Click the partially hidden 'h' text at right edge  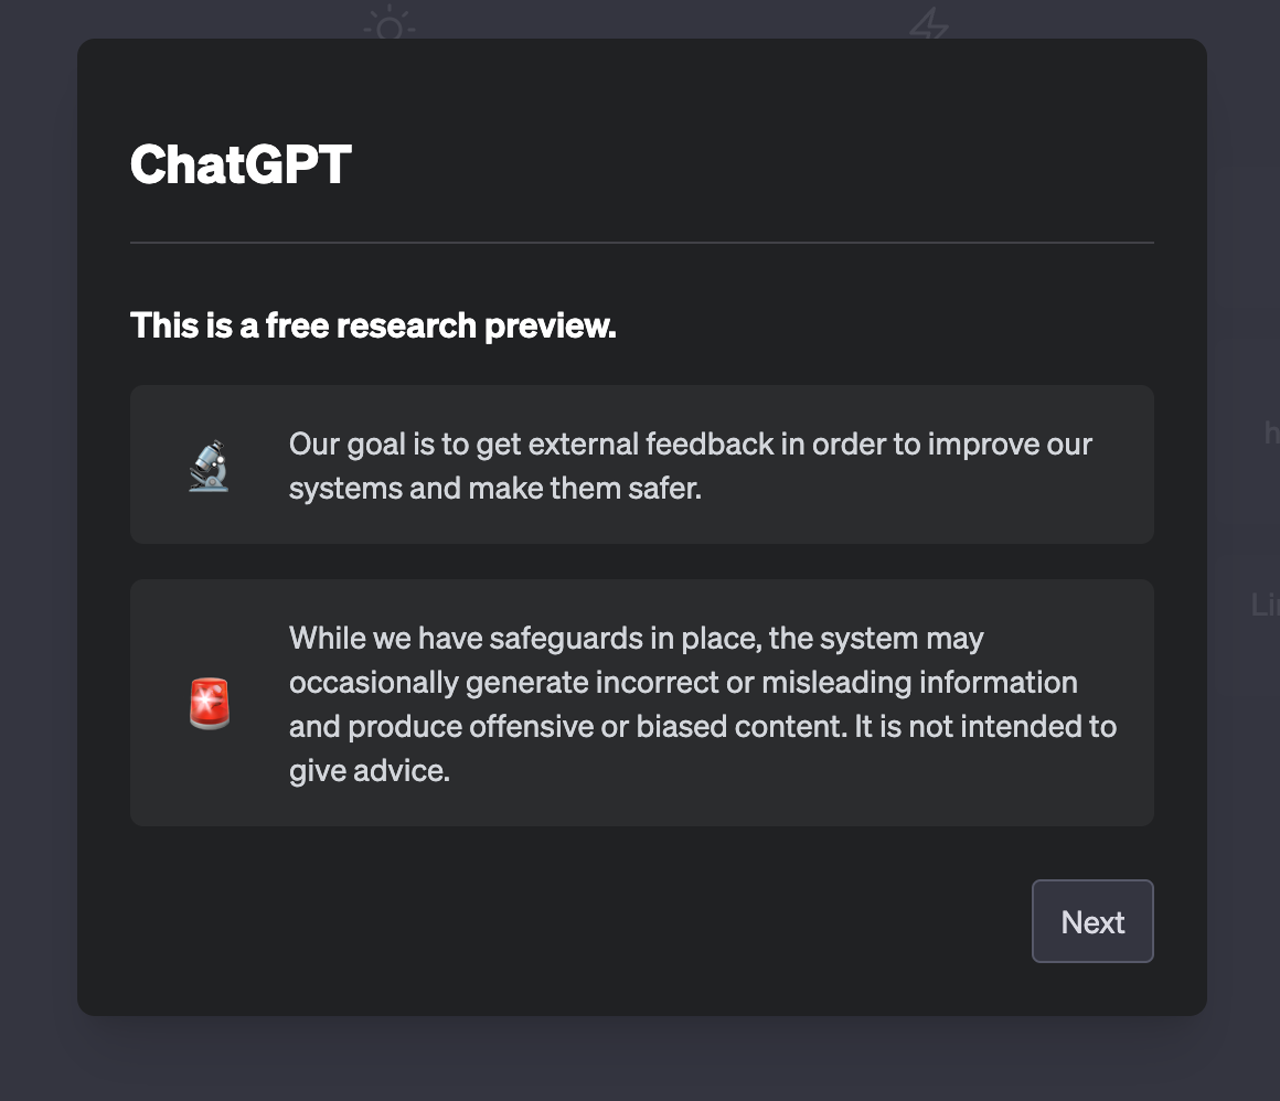[1271, 432]
